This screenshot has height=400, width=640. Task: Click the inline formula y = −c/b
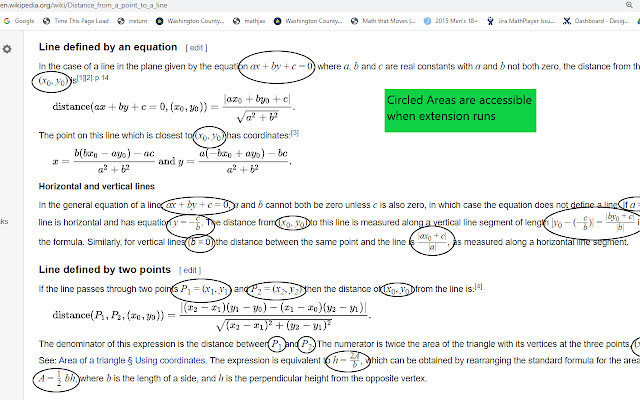186,223
